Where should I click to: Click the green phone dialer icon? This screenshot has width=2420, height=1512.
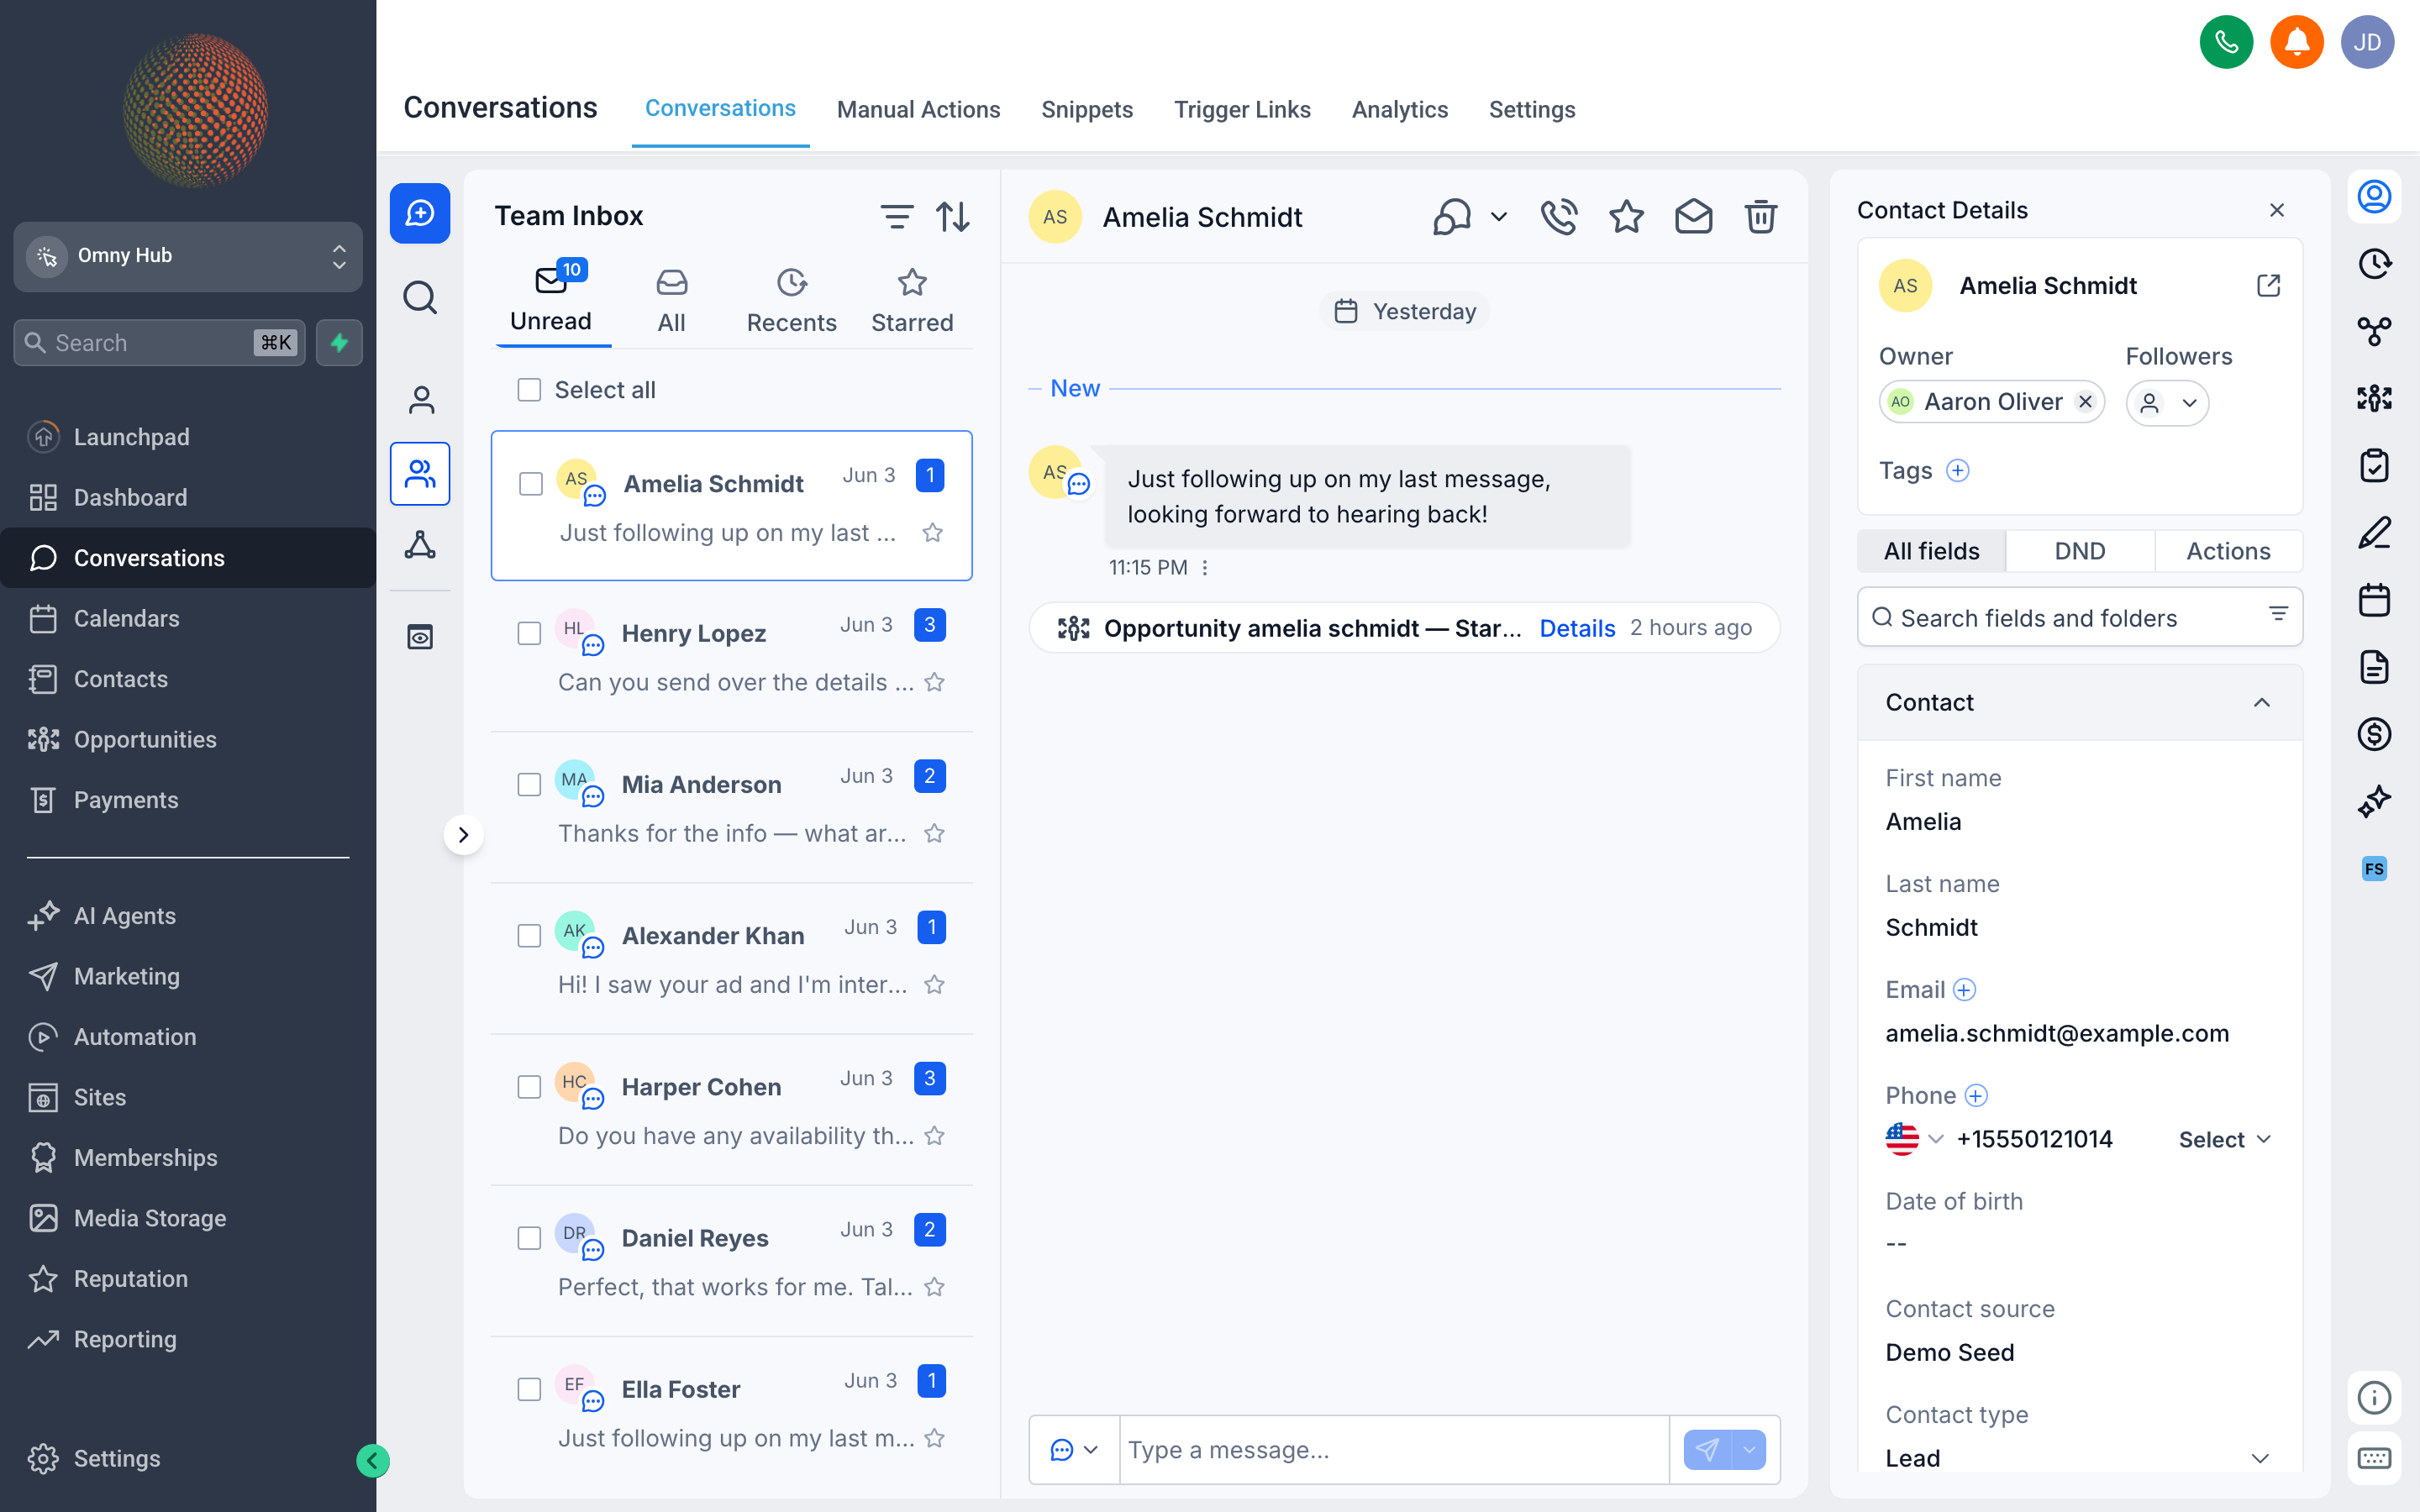point(2226,42)
